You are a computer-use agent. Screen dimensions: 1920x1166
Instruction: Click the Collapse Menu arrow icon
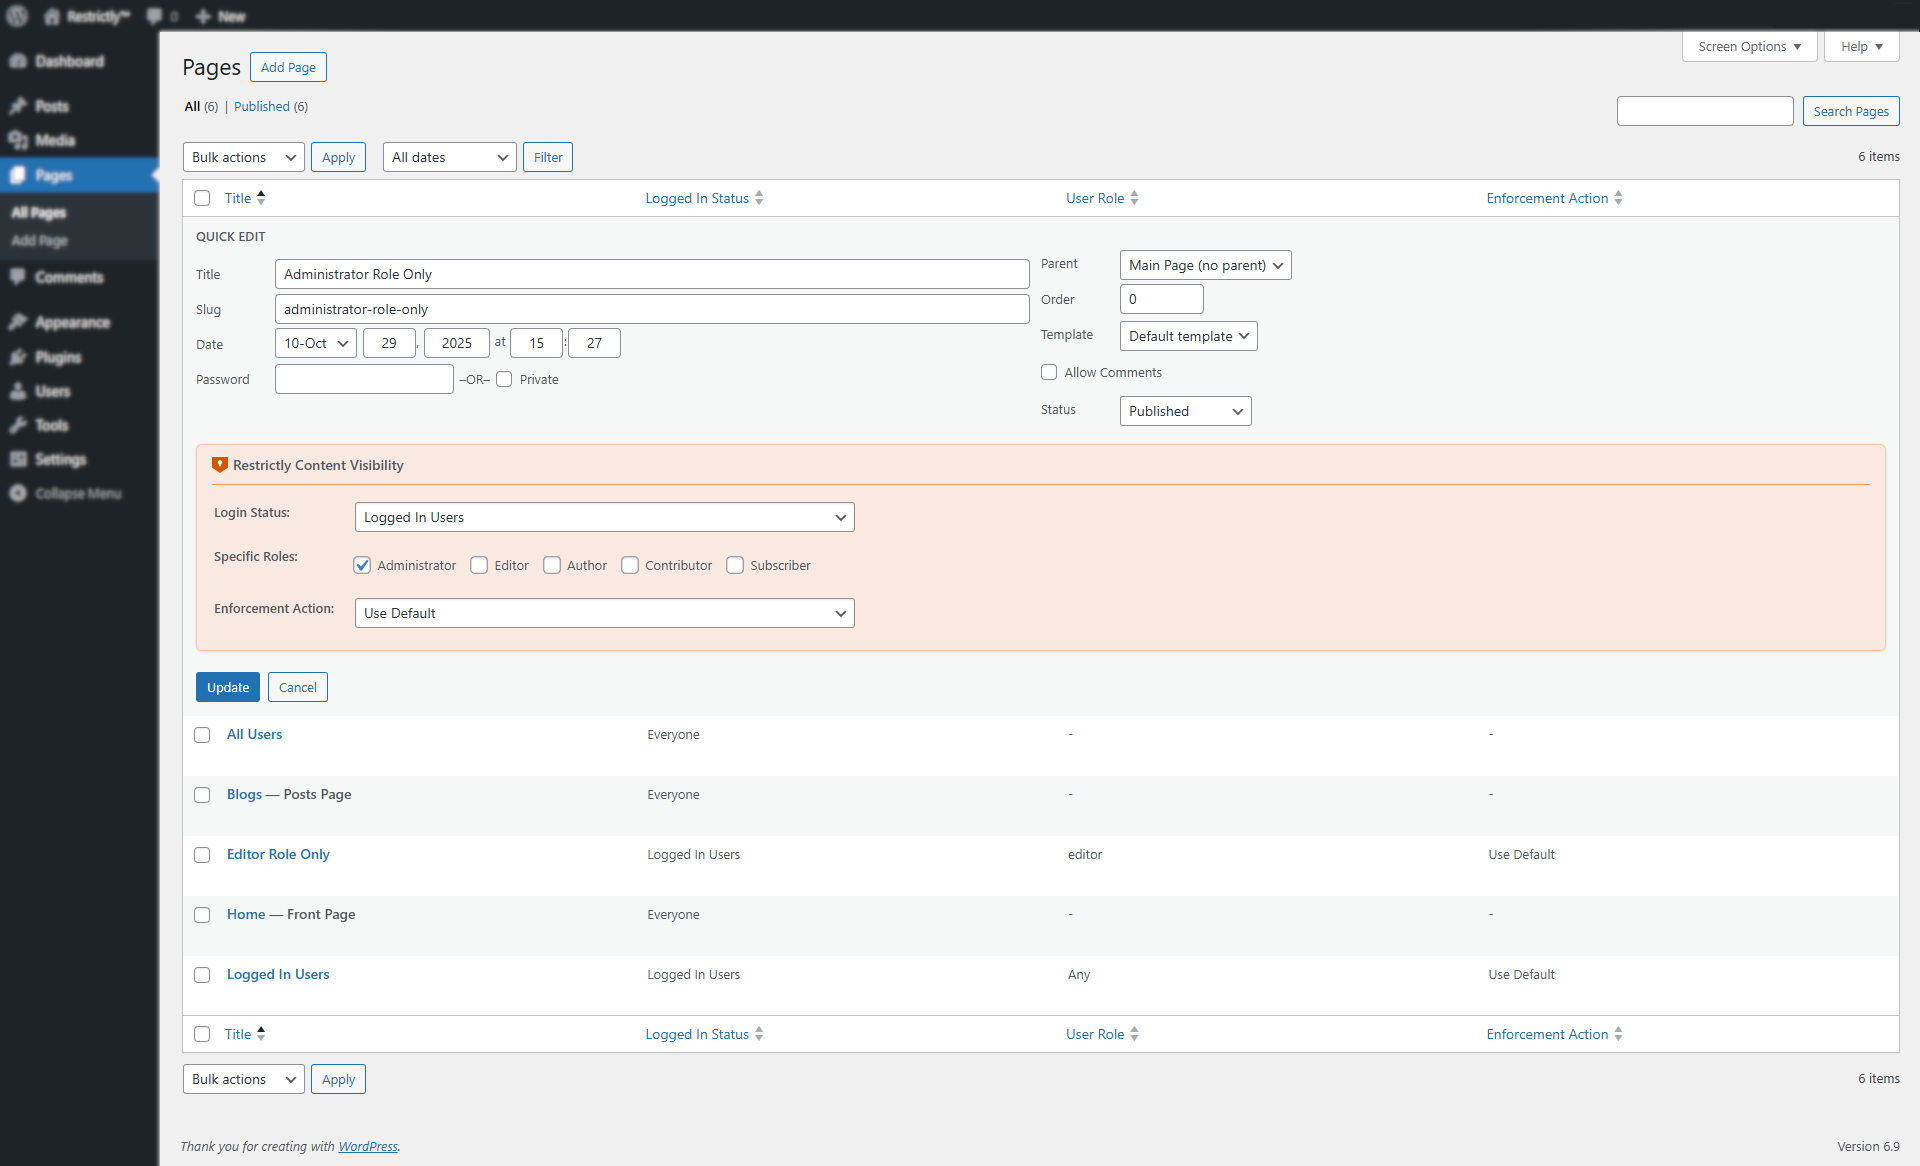18,493
